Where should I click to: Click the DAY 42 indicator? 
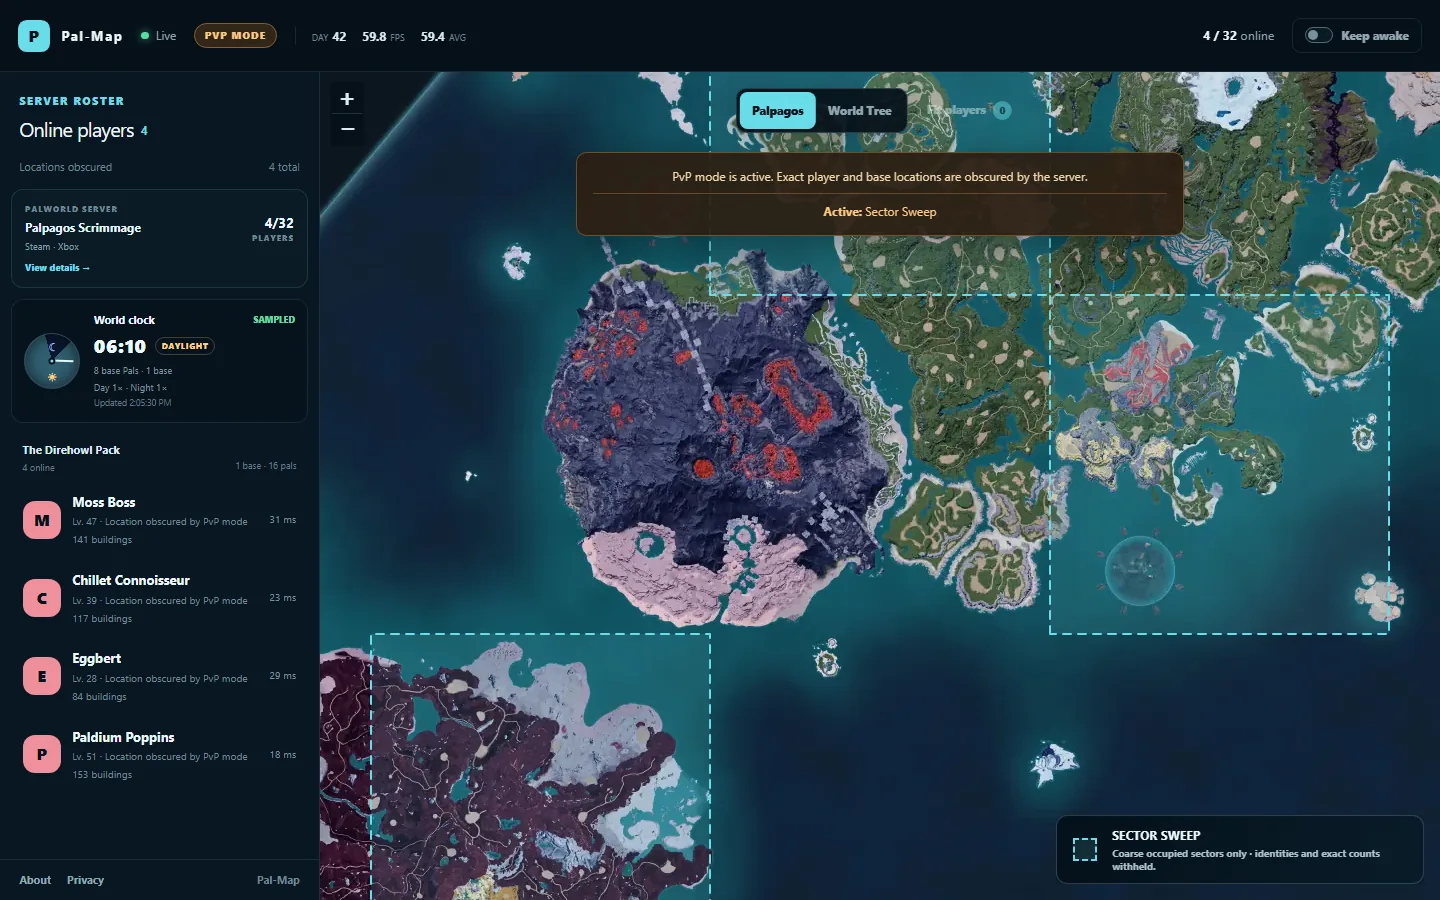point(329,37)
